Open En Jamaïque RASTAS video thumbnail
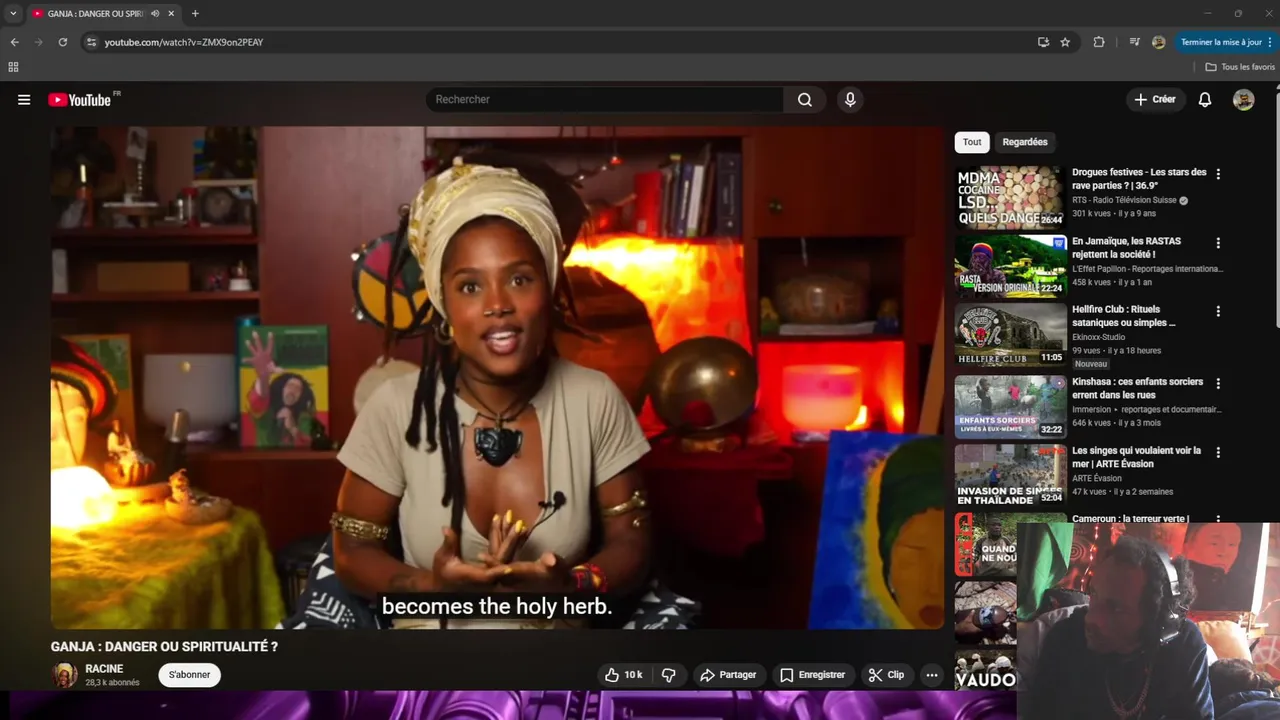The height and width of the screenshot is (720, 1280). (1010, 266)
